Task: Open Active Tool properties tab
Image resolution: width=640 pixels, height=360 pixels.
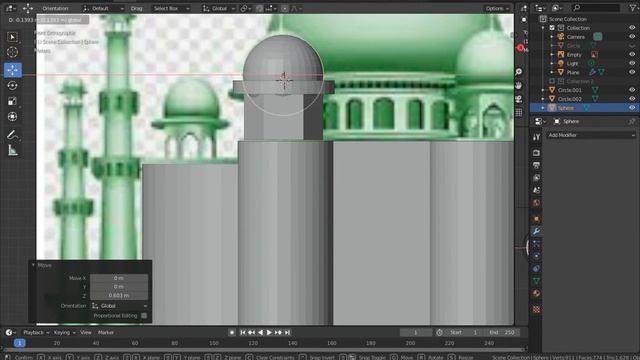Action: click(x=536, y=137)
